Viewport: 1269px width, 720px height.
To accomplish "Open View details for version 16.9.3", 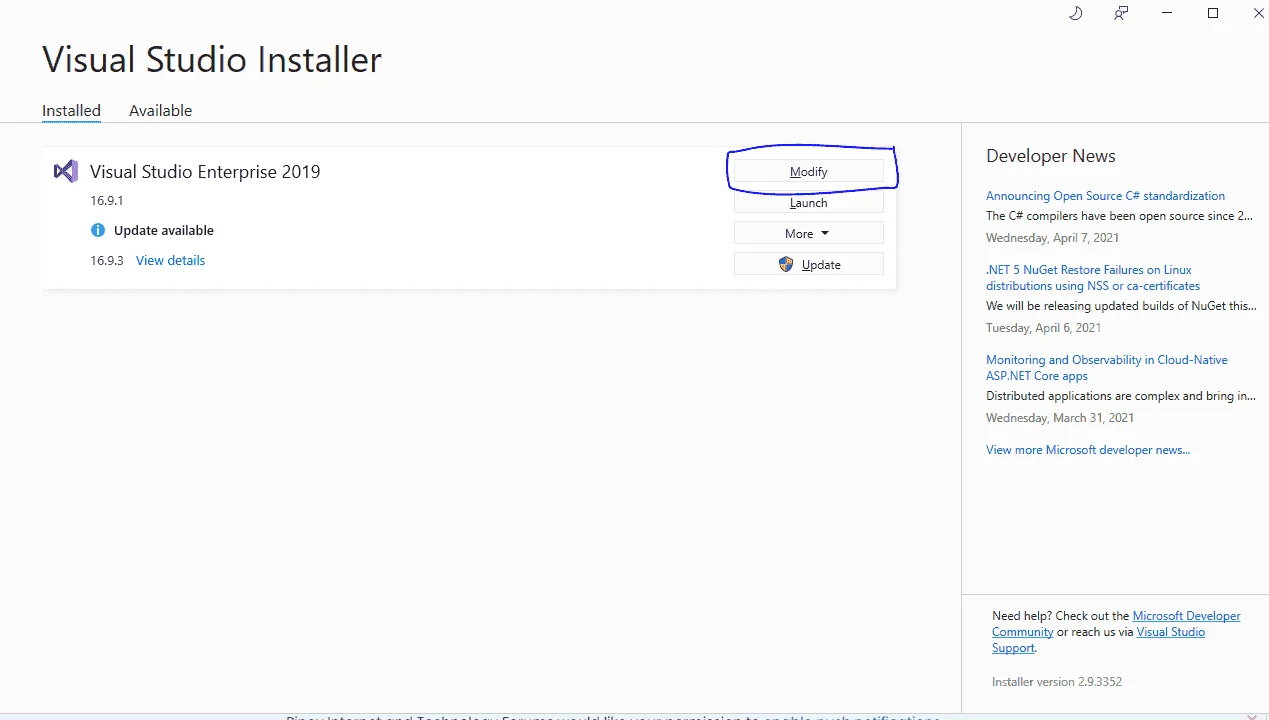I will (x=170, y=261).
